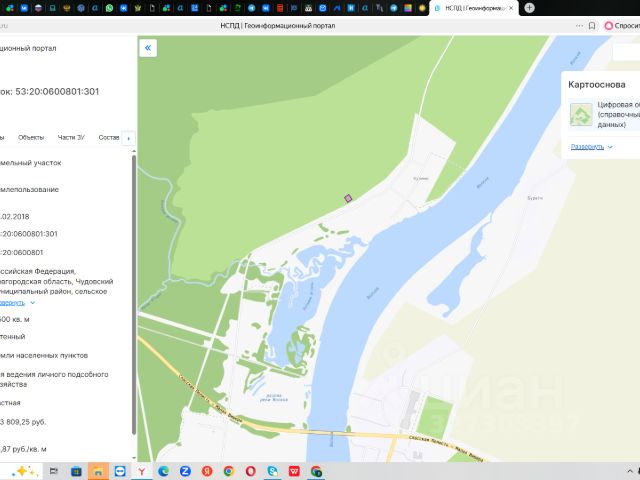This screenshot has width=640, height=480.
Task: Open Task View on the taskbar
Action: point(53,471)
